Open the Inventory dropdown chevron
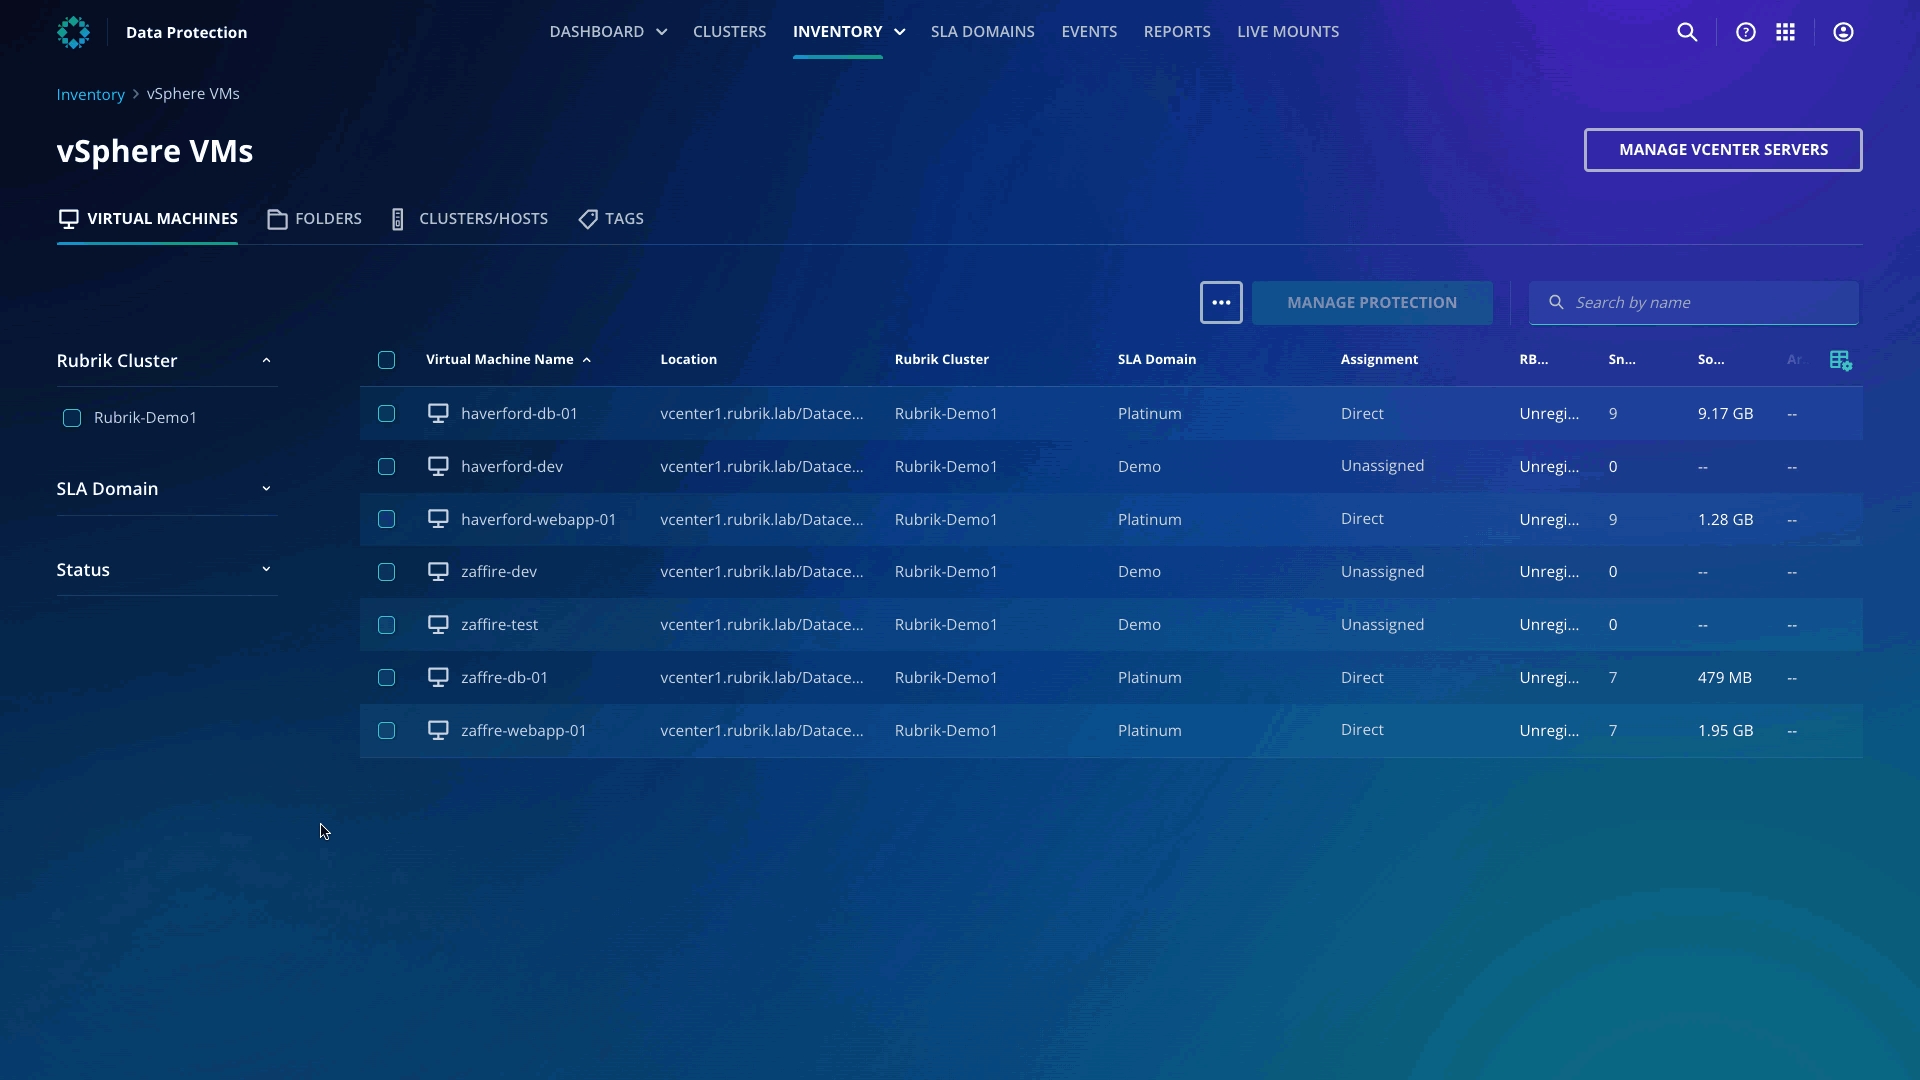1920x1080 pixels. coord(900,32)
